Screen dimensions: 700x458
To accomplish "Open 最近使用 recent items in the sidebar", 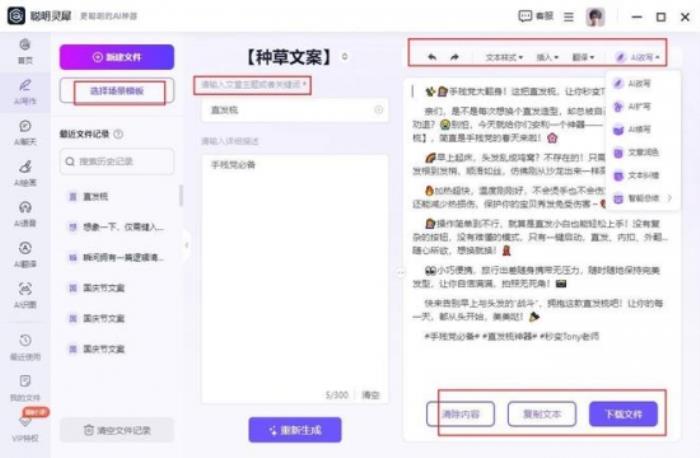I will coord(25,348).
